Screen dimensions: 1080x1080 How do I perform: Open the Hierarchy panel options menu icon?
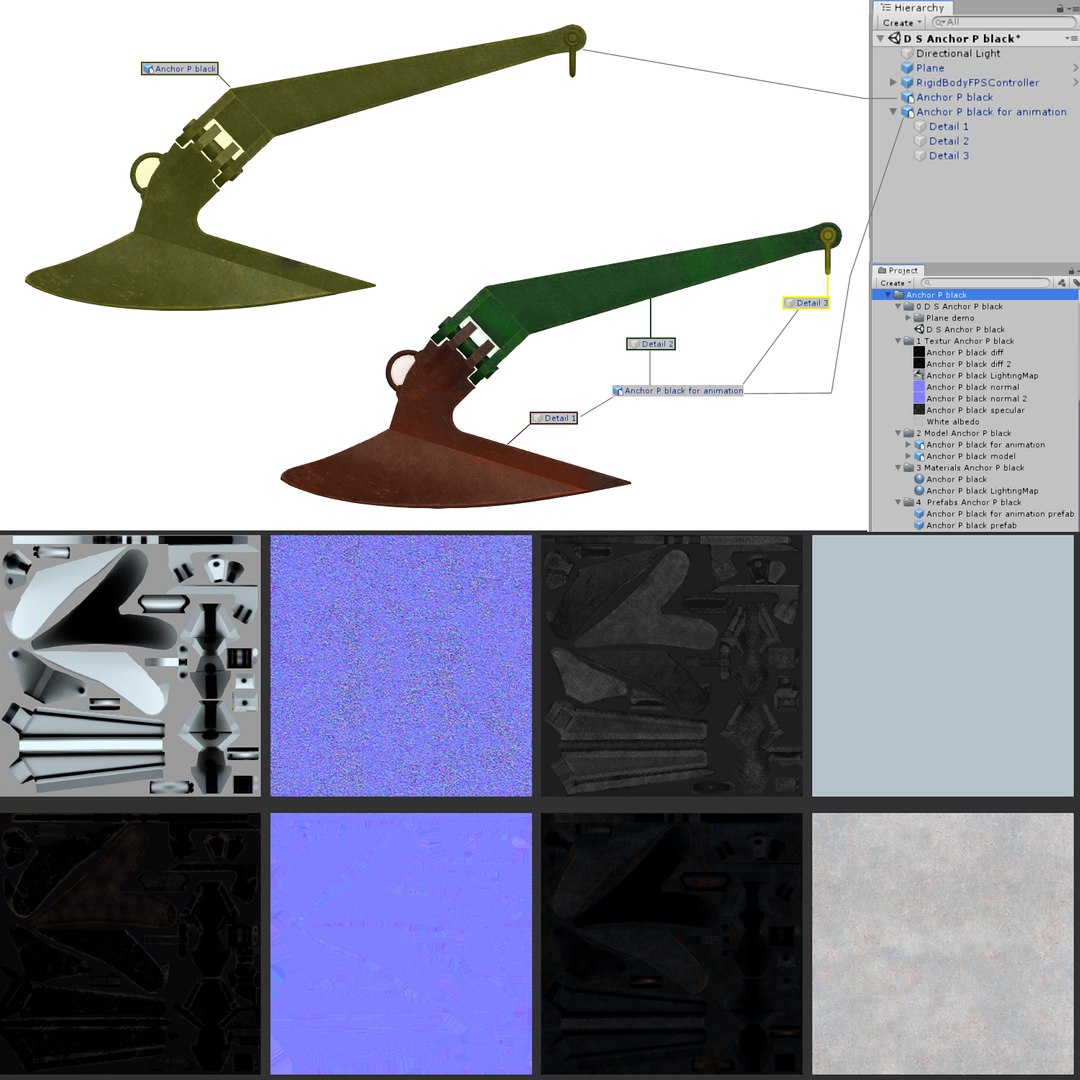pyautogui.click(x=1072, y=8)
